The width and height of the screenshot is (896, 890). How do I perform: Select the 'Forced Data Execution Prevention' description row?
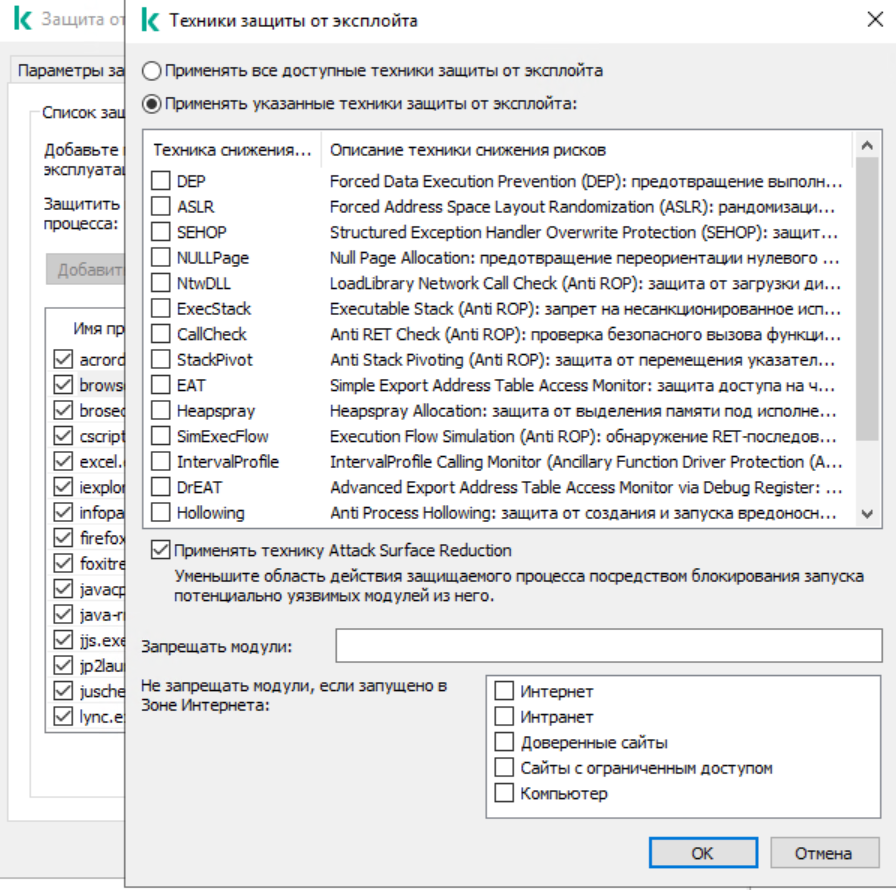click(586, 181)
